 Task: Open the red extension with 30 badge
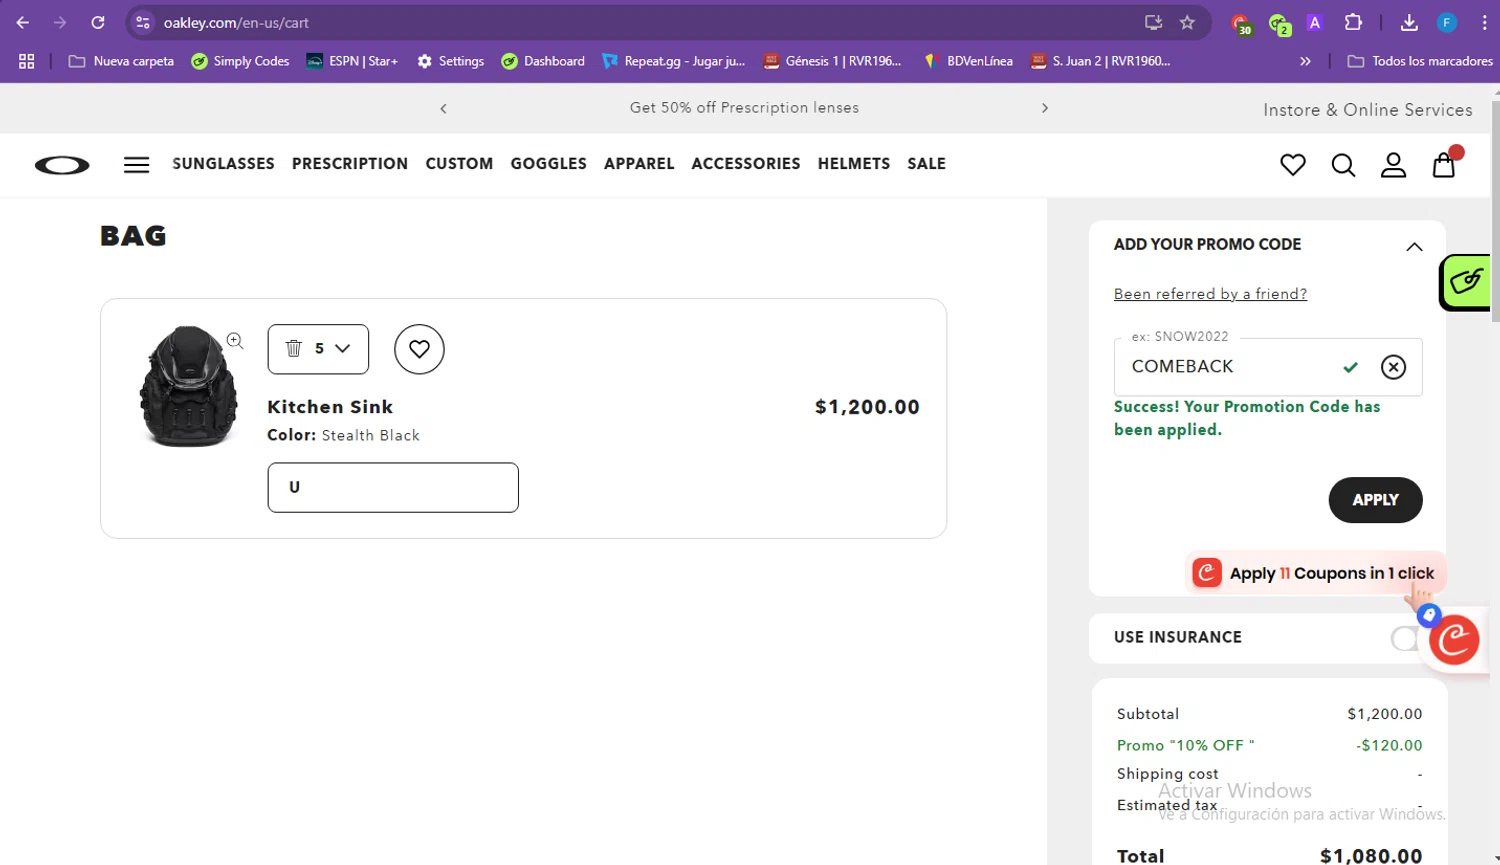(1241, 24)
